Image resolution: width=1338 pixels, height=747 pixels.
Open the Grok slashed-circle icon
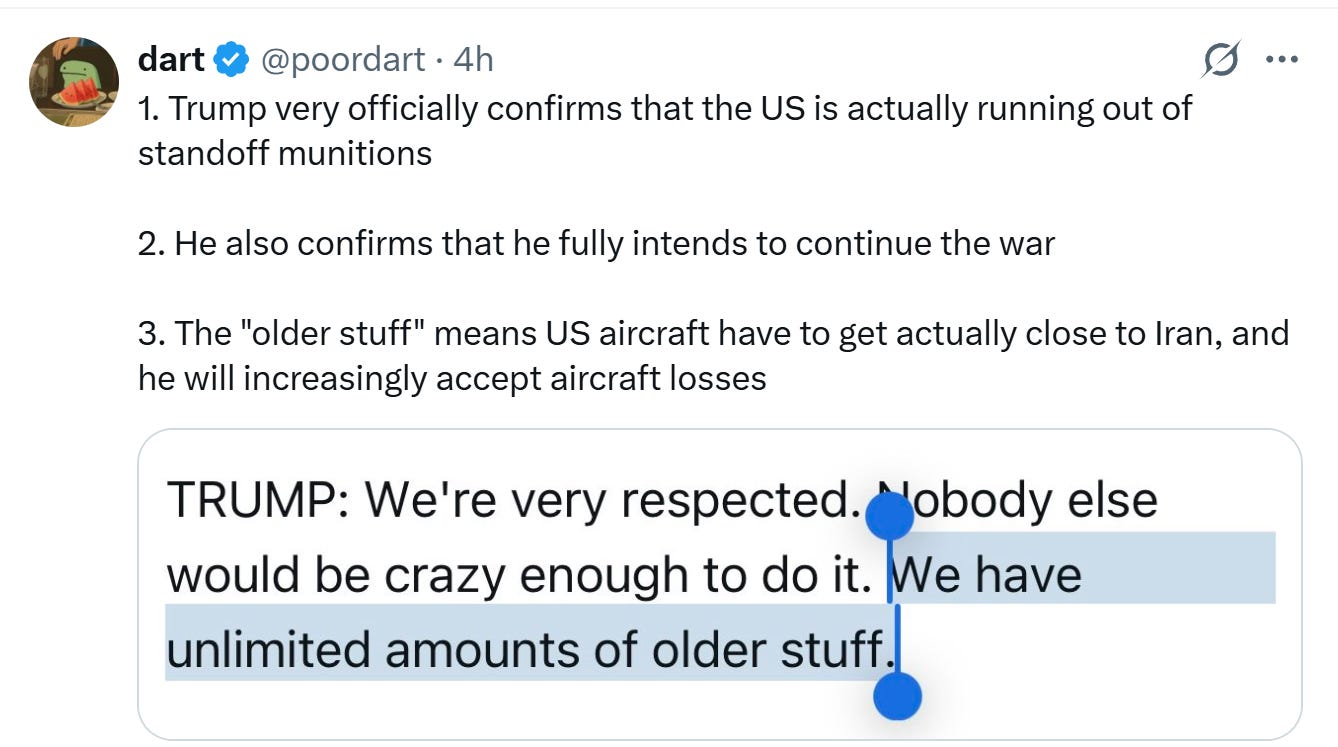click(1222, 60)
